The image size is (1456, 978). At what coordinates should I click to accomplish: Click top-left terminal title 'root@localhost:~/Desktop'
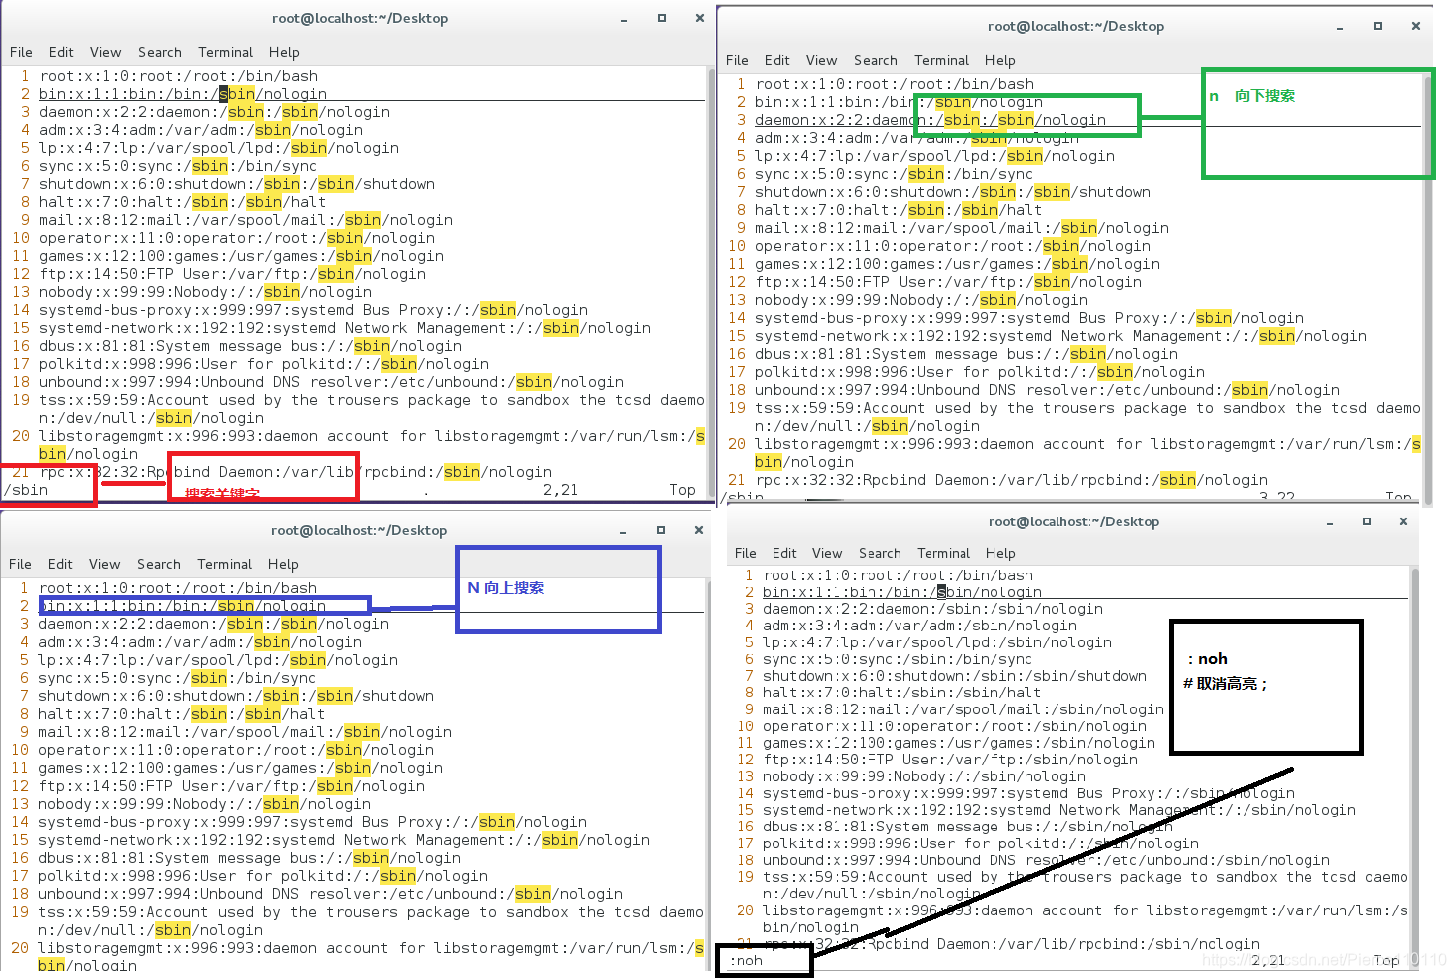tap(360, 18)
